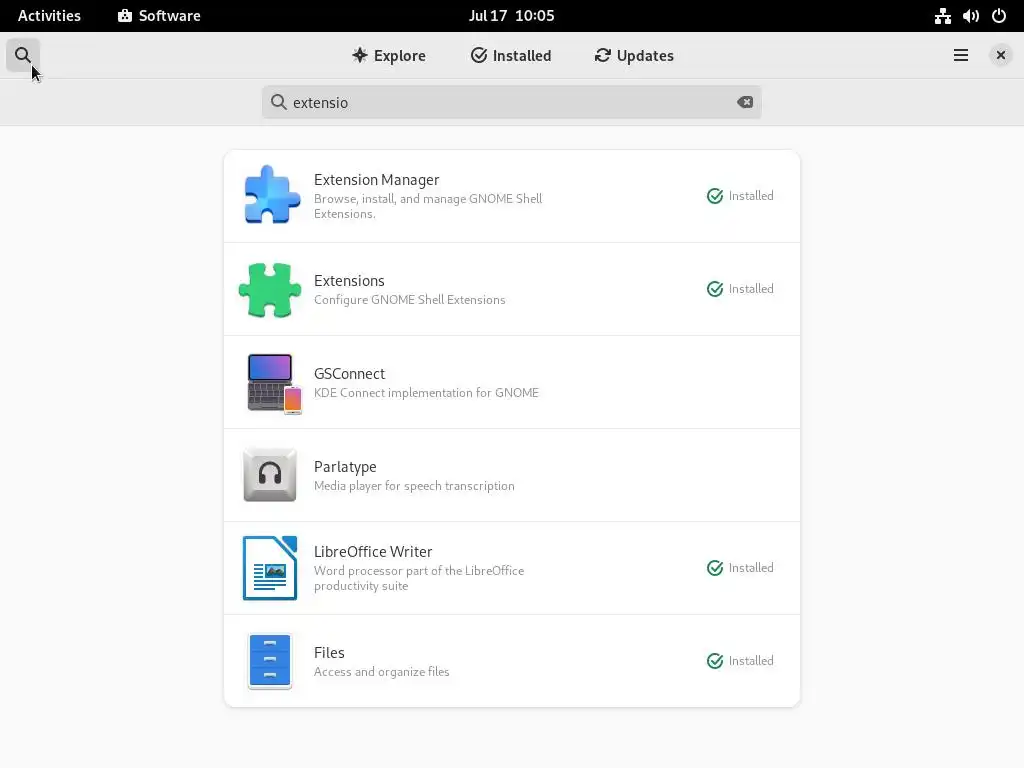The height and width of the screenshot is (768, 1024).
Task: Clear the search field text
Action: pyautogui.click(x=745, y=102)
